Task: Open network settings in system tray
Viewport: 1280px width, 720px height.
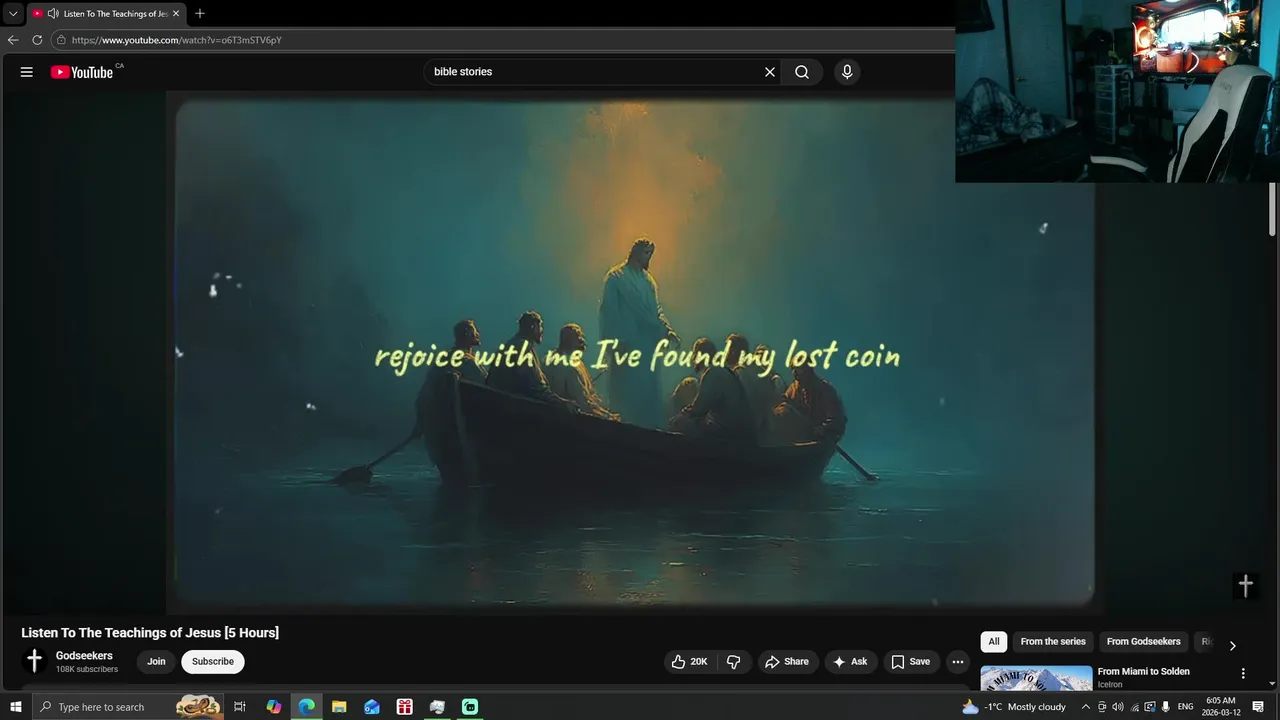Action: point(1134,707)
